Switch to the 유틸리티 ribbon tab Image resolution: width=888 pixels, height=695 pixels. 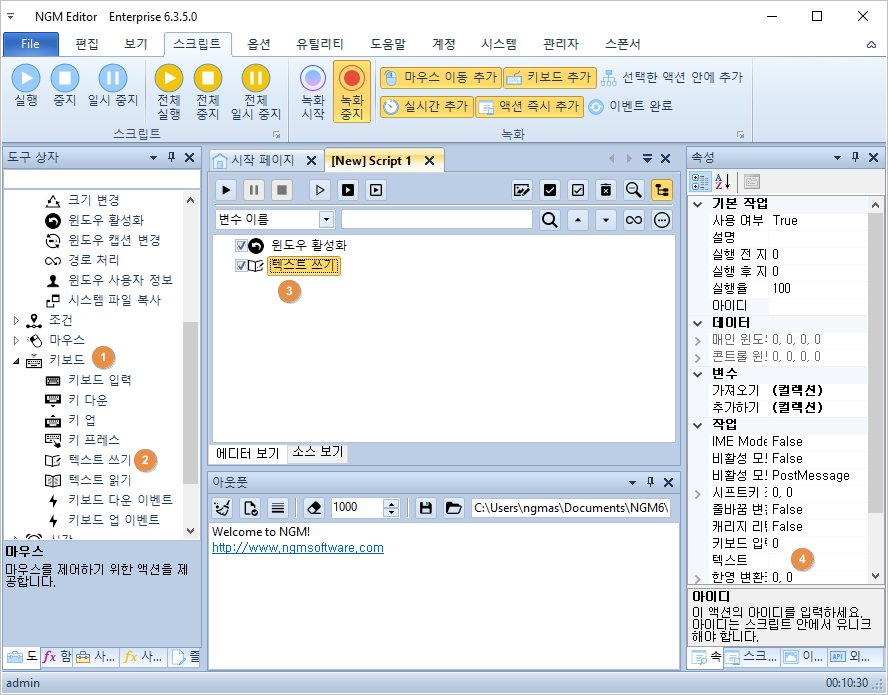320,44
